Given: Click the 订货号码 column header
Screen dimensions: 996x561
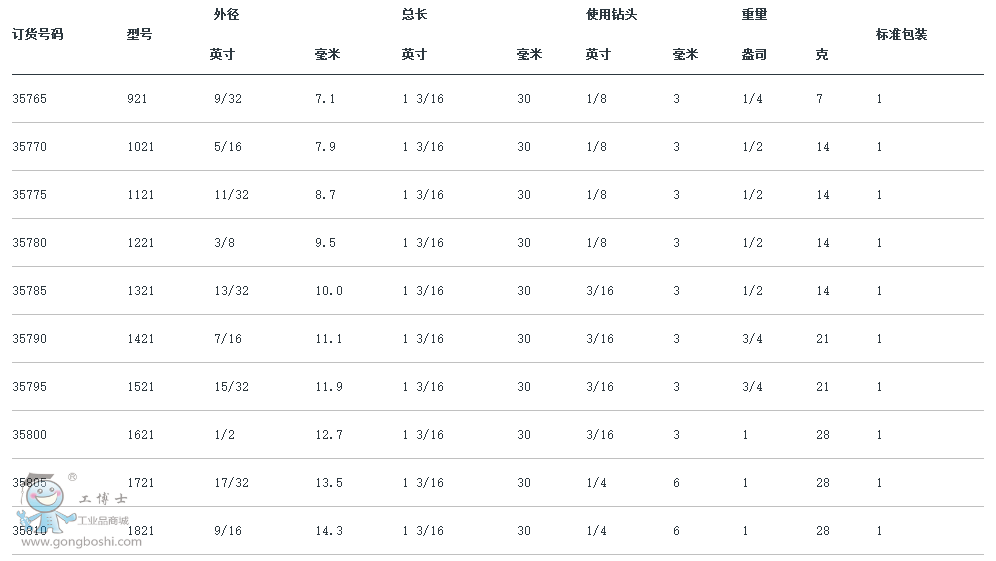Looking at the screenshot, I should pyautogui.click(x=38, y=34).
